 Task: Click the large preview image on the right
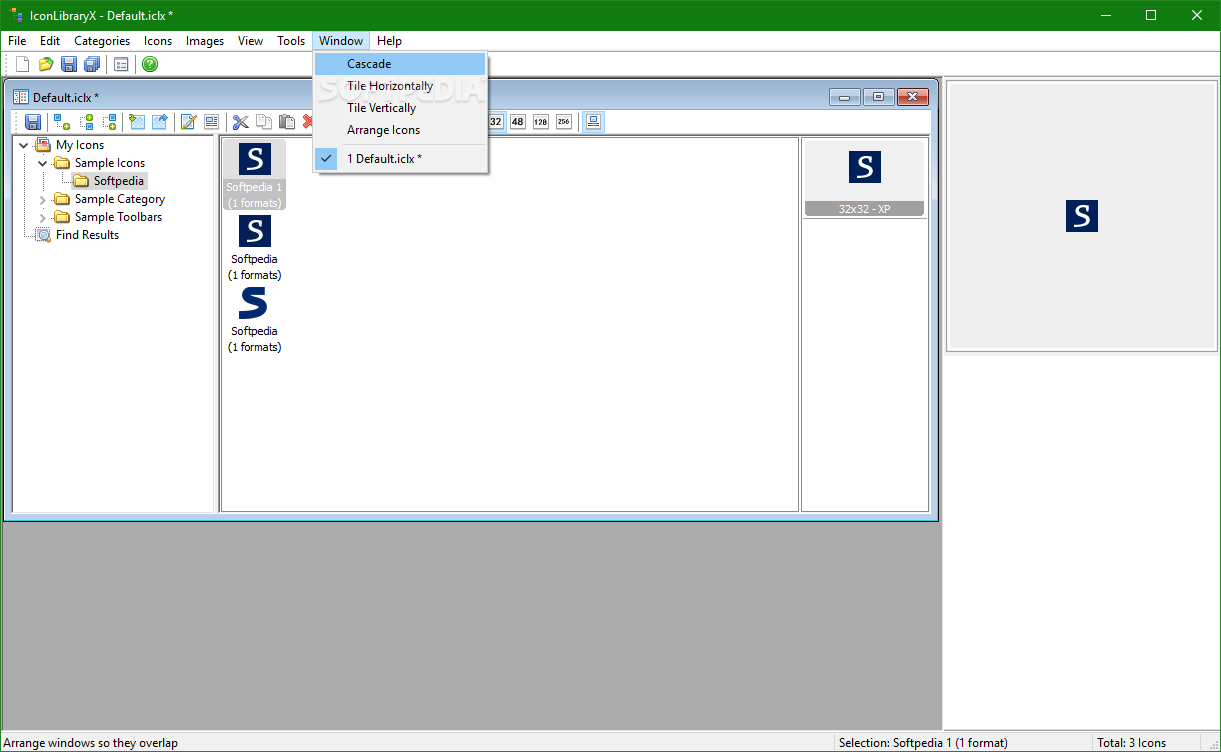[1081, 216]
